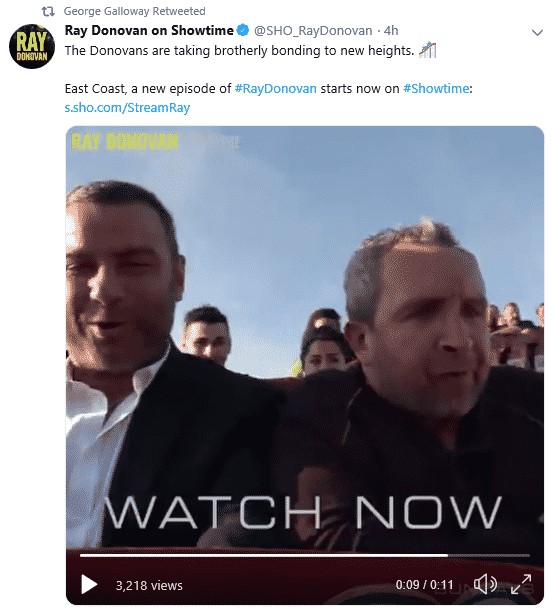Open the #RayDonovan hashtag
555x614 pixels.
click(275, 88)
